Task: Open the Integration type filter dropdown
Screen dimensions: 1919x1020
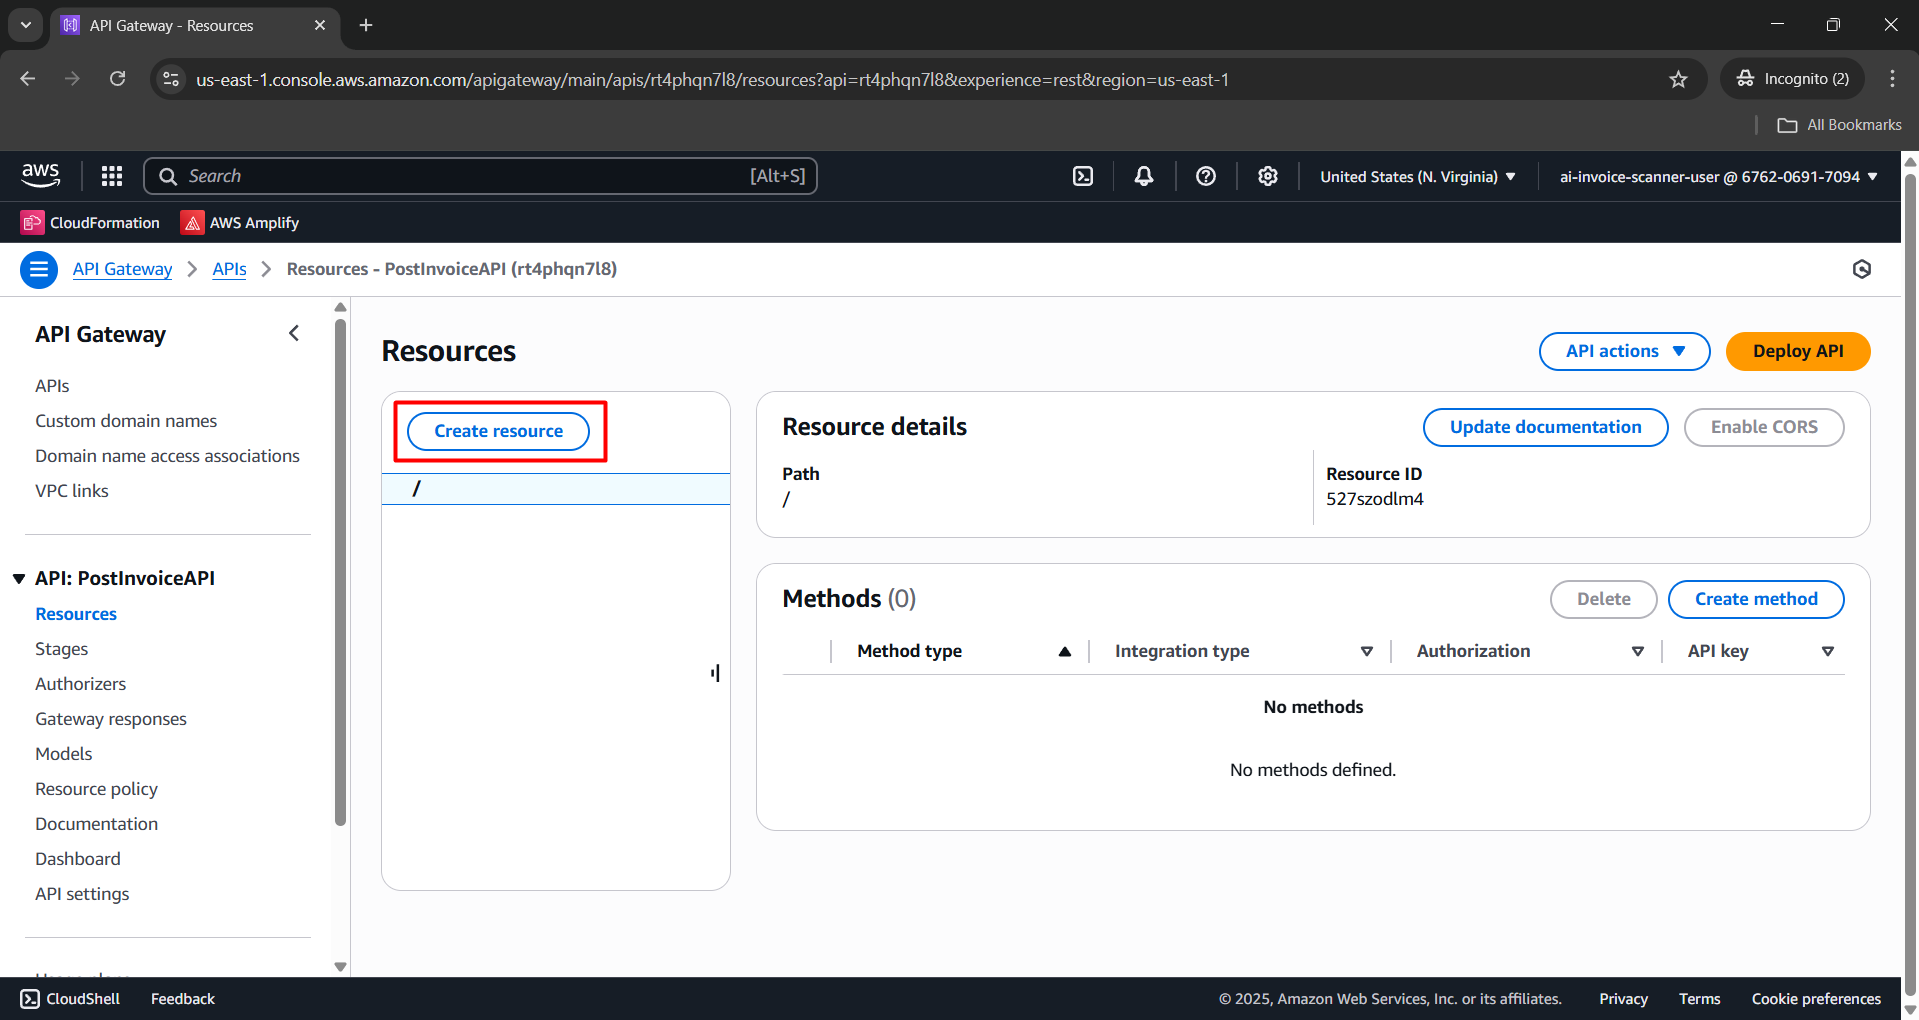Action: (1366, 650)
